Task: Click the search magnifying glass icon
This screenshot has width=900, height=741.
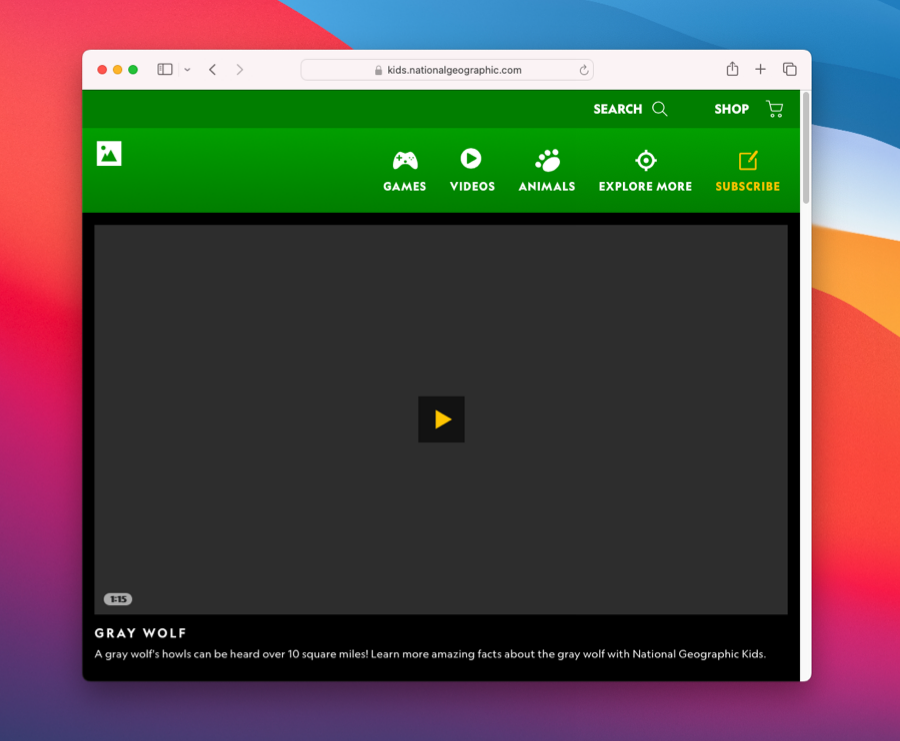Action: [x=660, y=108]
